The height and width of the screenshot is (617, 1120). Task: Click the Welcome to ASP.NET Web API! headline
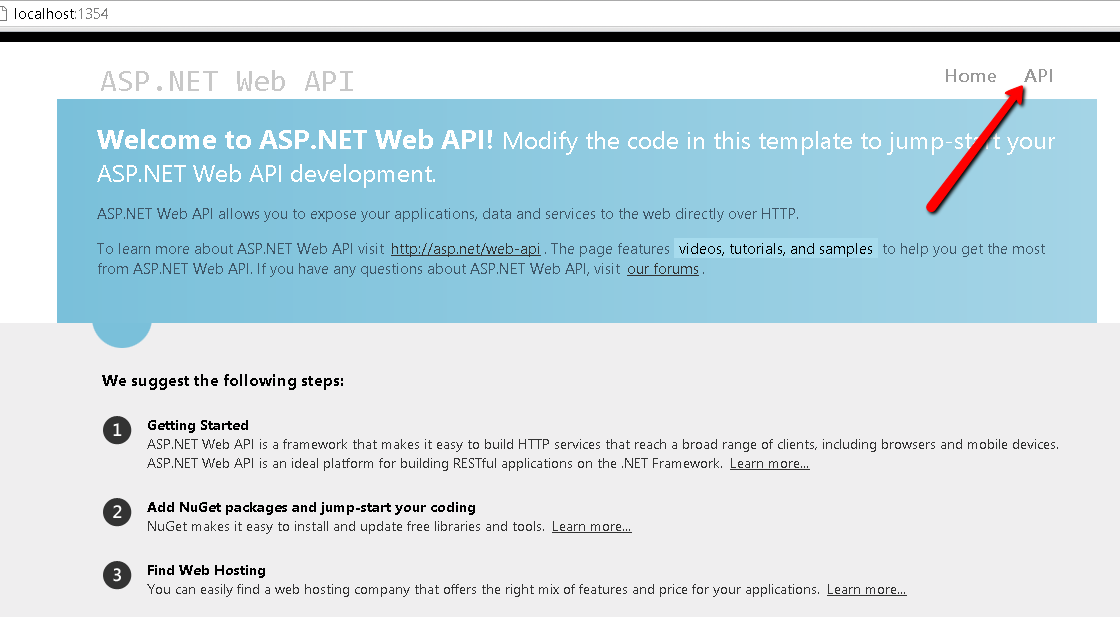pos(295,139)
